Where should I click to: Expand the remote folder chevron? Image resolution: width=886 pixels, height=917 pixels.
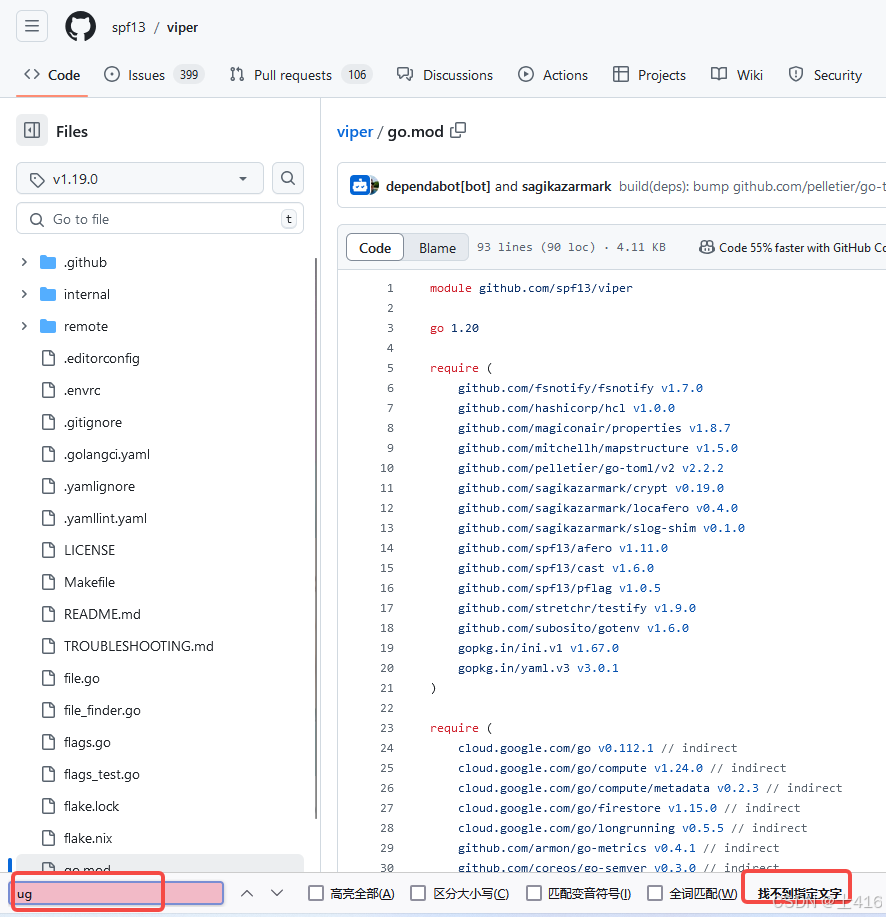pos(24,326)
